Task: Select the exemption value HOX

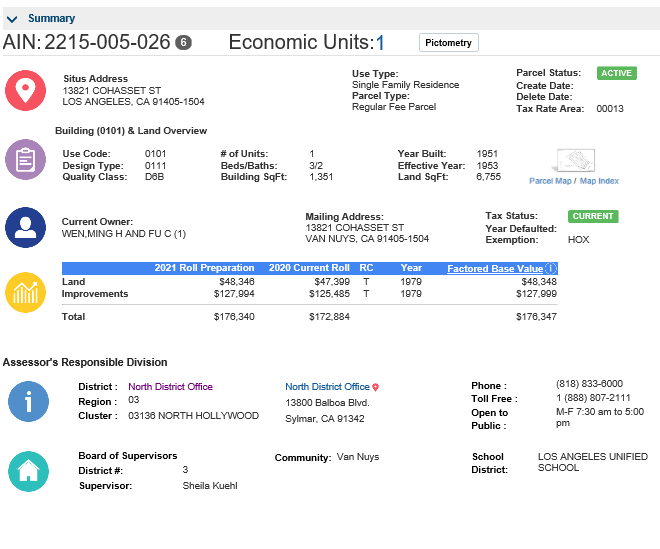Action: [578, 240]
